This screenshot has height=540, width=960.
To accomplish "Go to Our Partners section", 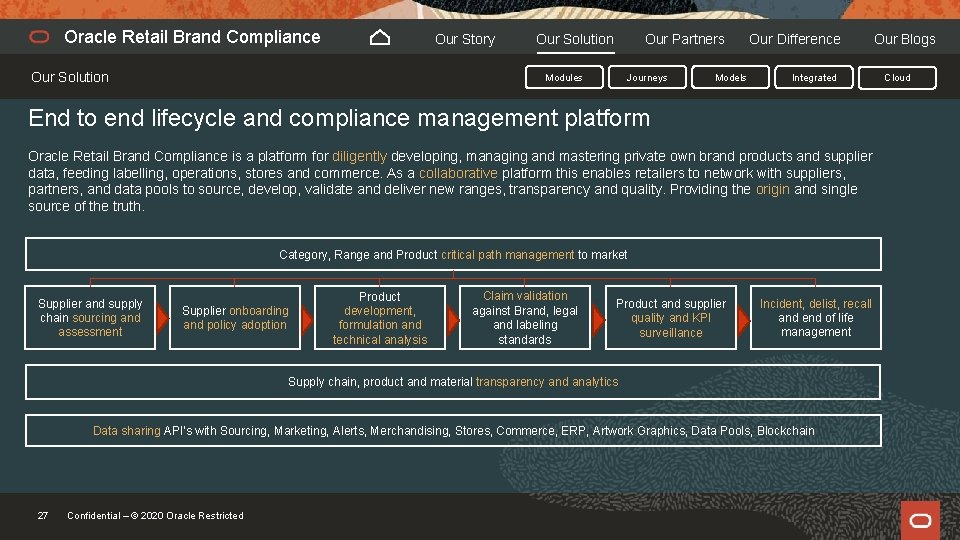I will (x=684, y=39).
